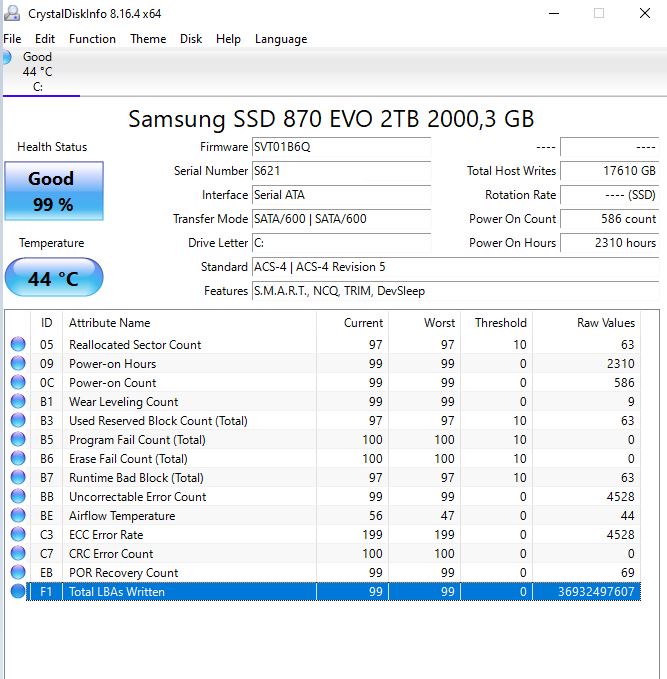
Task: Click status orb for Power-on Count row
Action: click(x=18, y=382)
